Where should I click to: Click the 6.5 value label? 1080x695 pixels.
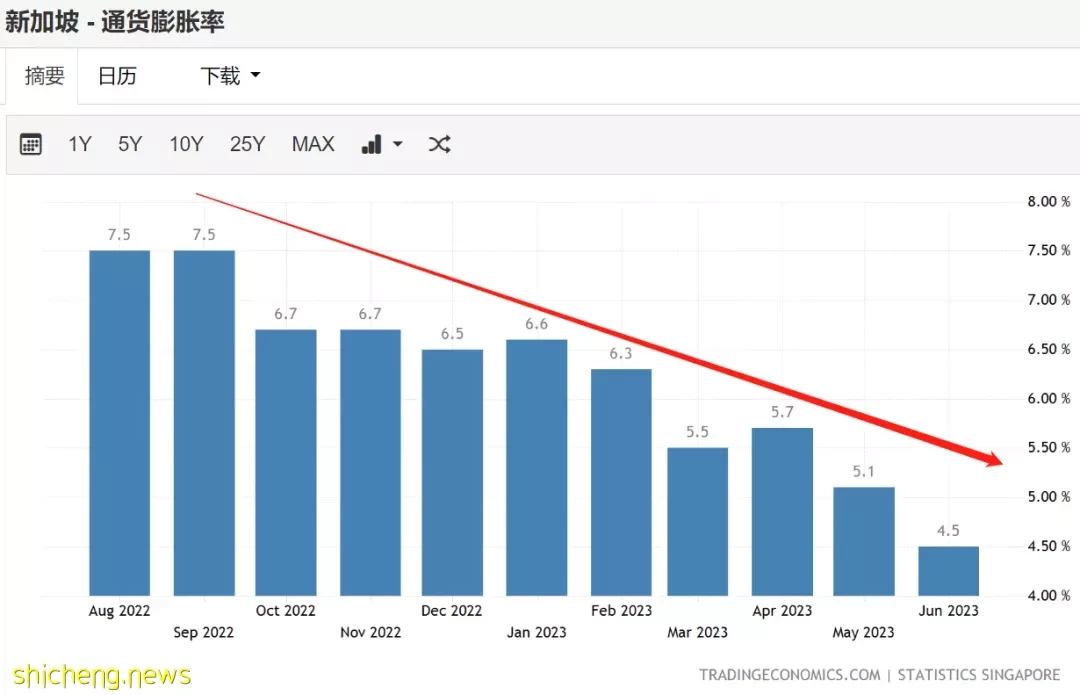pos(453,333)
